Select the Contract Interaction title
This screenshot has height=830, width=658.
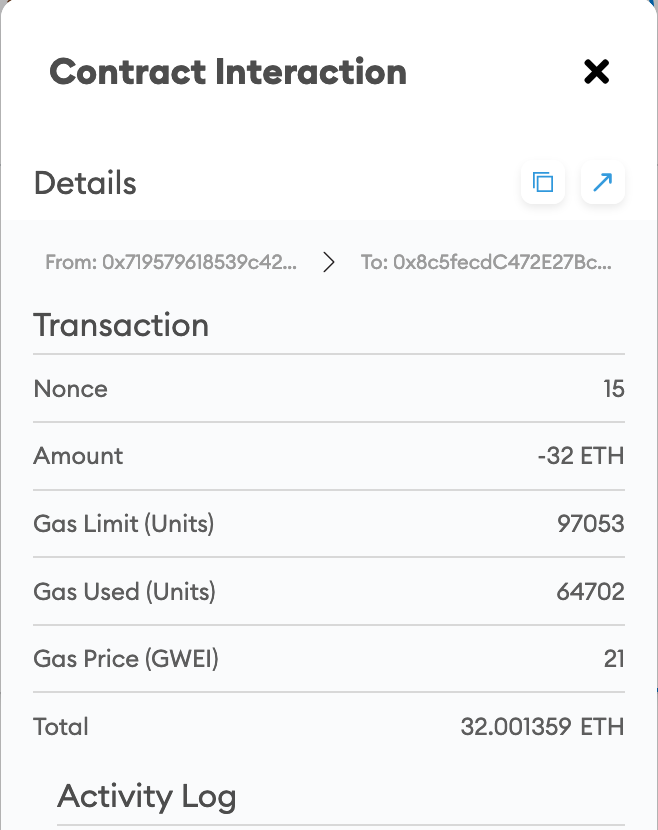pyautogui.click(x=228, y=72)
